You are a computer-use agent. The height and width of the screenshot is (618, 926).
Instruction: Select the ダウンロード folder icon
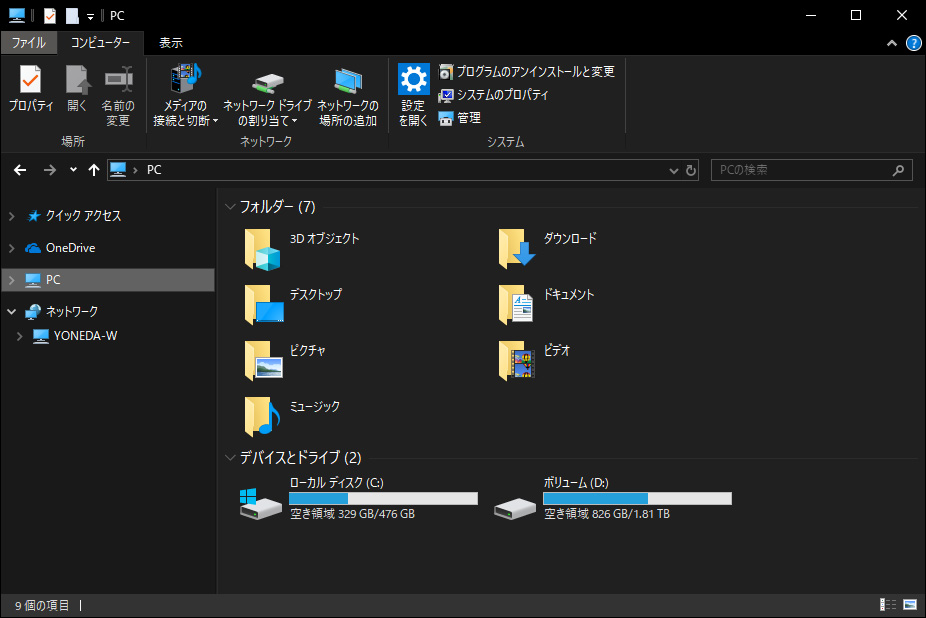[517, 250]
